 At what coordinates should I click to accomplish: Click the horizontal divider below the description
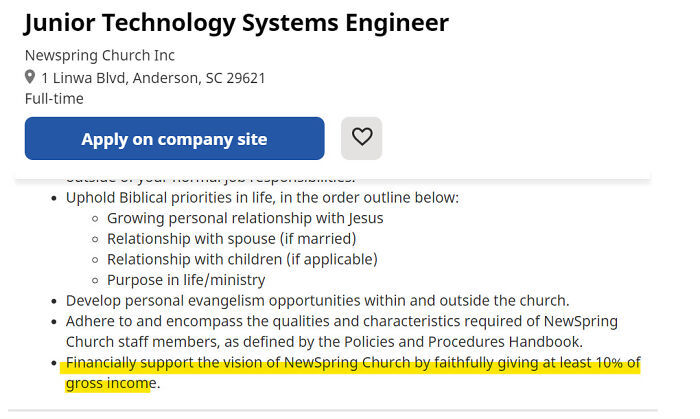tap(333, 410)
